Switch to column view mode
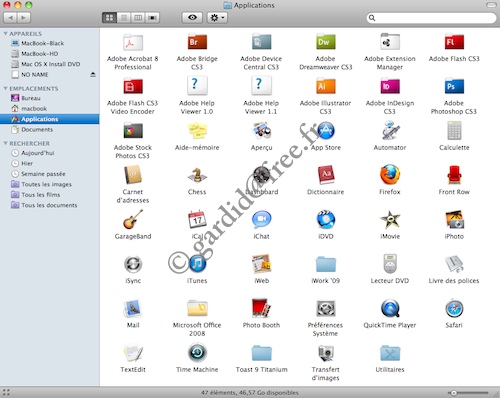500x398 pixels. (138, 18)
